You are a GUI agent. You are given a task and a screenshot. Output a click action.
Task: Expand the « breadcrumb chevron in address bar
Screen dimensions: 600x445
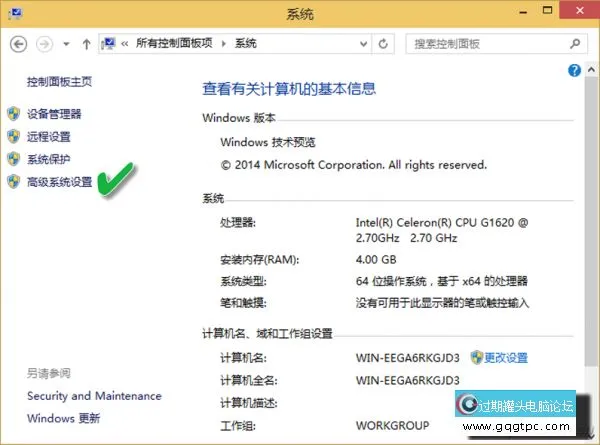coord(125,44)
